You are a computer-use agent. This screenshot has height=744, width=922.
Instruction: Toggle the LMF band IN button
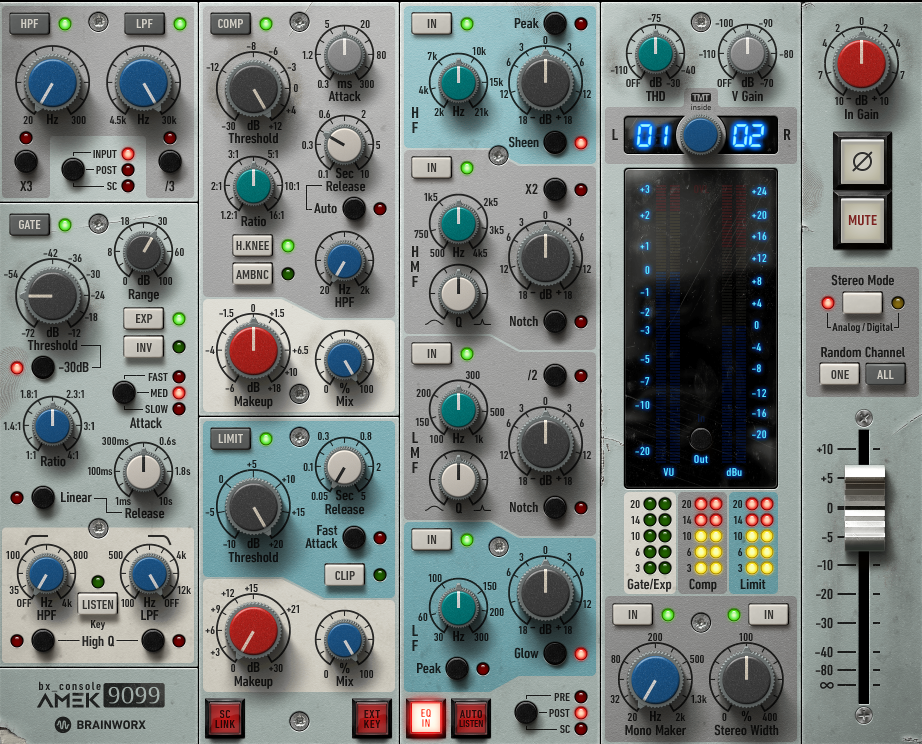pyautogui.click(x=432, y=353)
